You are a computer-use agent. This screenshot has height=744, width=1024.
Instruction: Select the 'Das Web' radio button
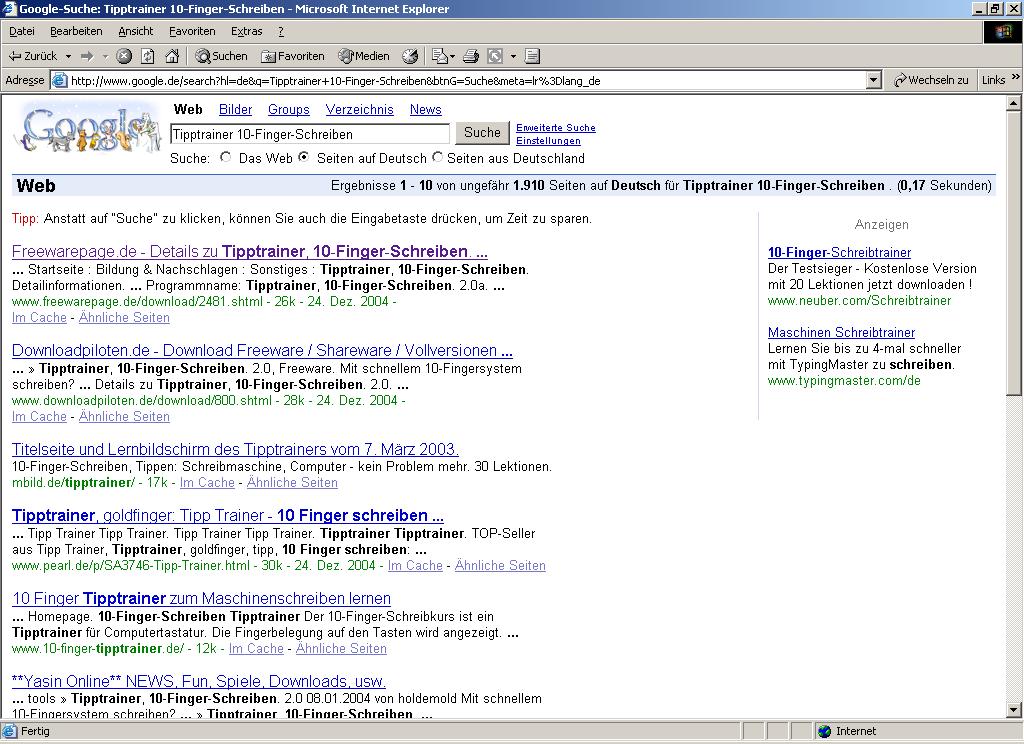click(226, 158)
